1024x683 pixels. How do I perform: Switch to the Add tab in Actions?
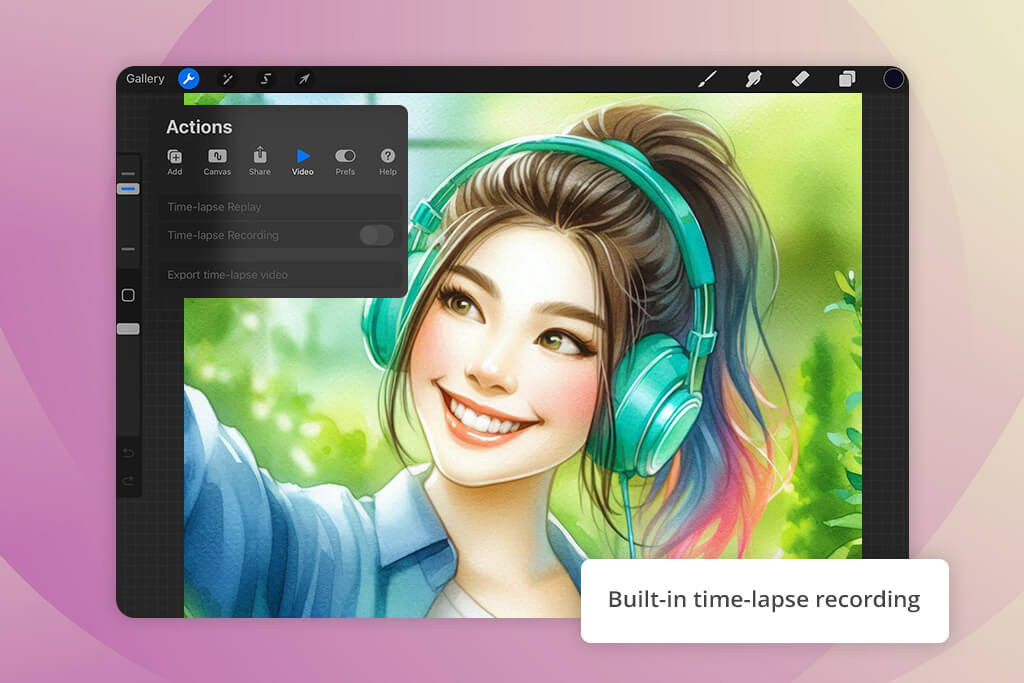[174, 162]
